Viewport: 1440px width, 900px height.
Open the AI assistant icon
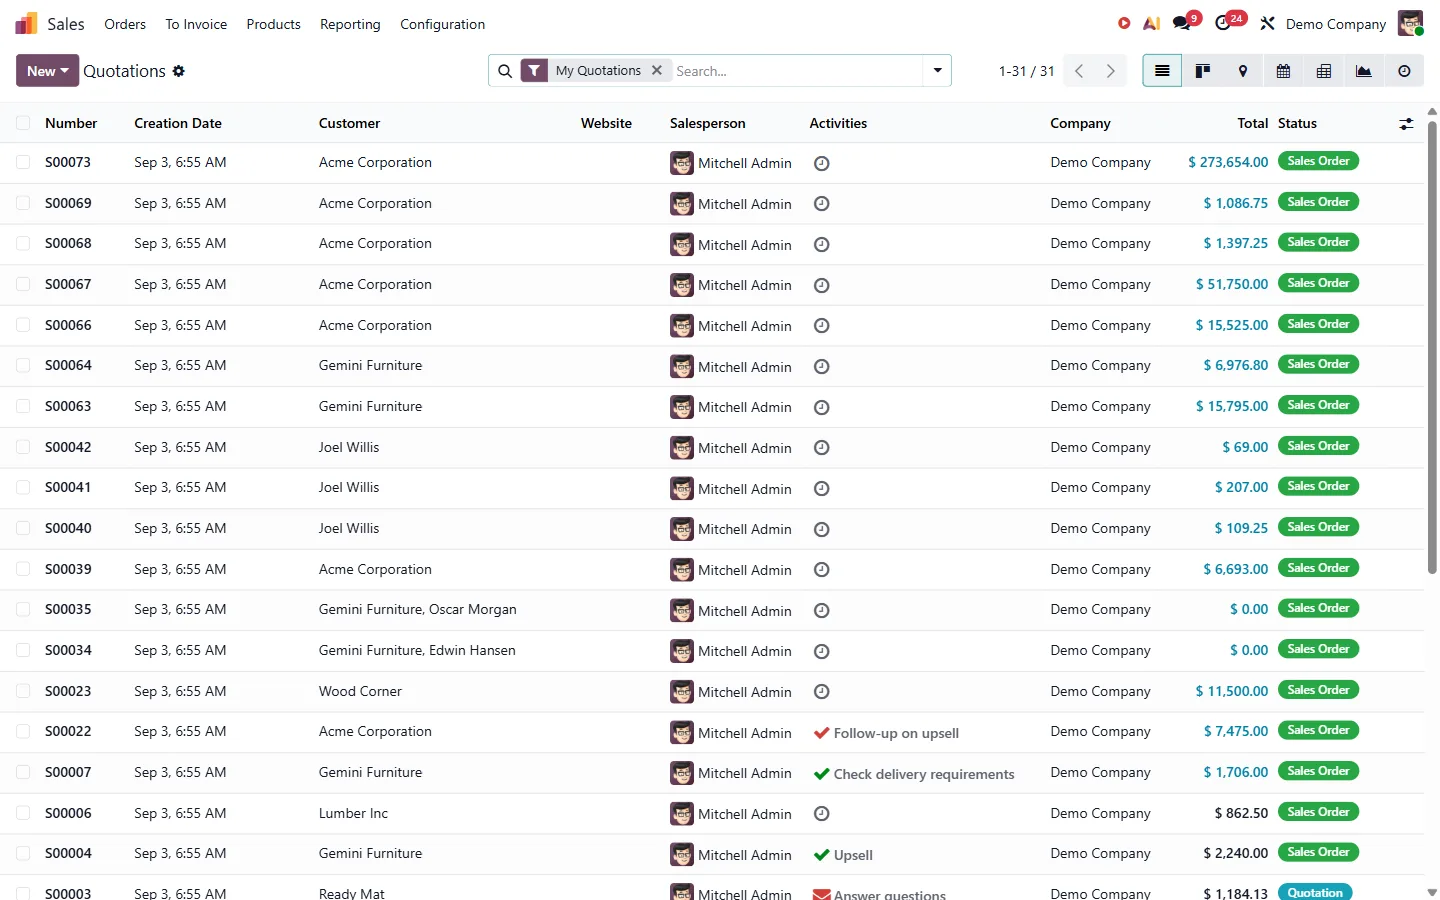[x=1152, y=23]
